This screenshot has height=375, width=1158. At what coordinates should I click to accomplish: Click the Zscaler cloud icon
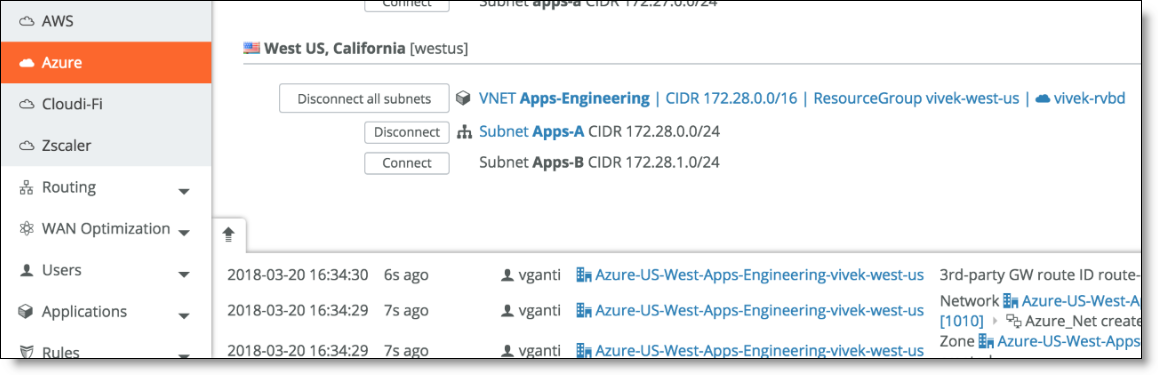pyautogui.click(x=27, y=146)
